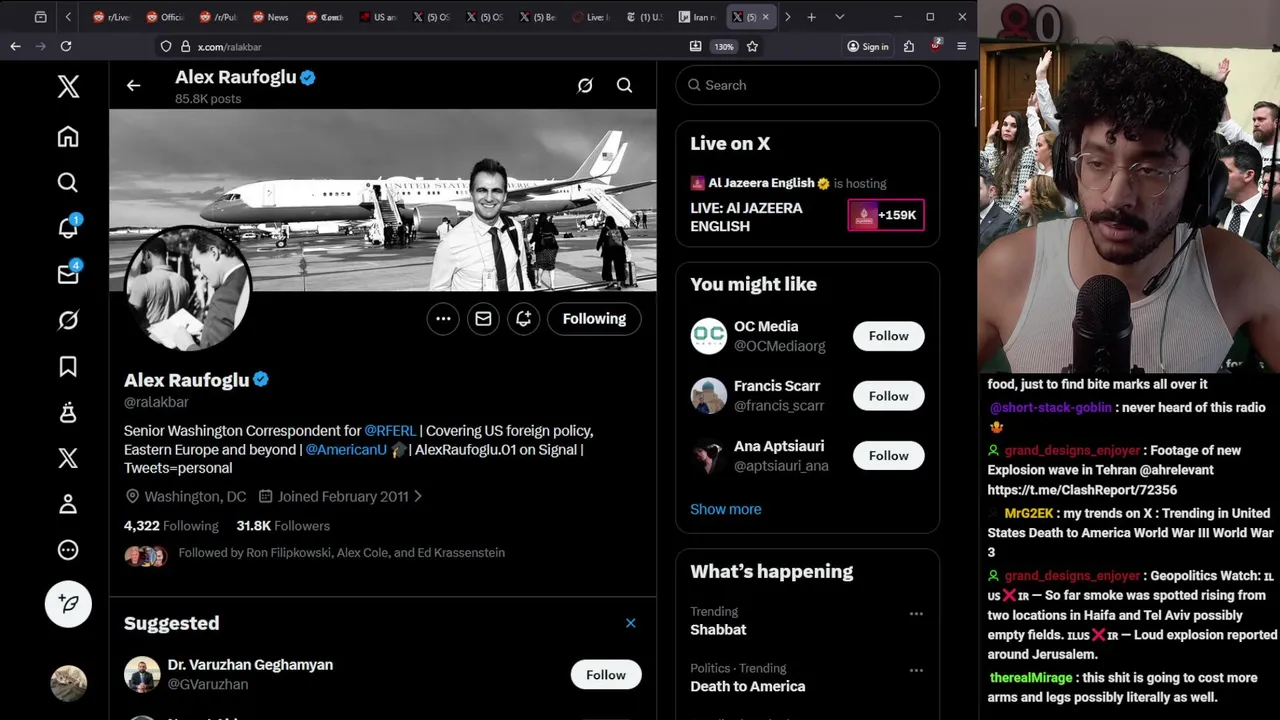This screenshot has height=720, width=1280.
Task: Click the X search input field
Action: [x=807, y=85]
